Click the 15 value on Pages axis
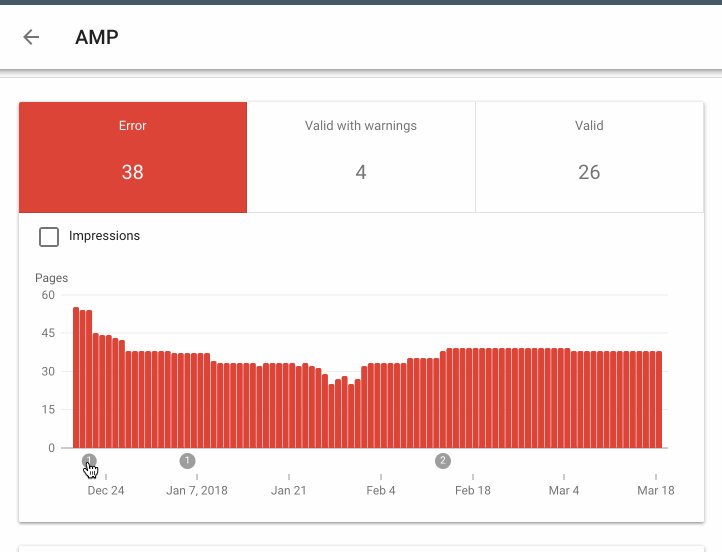This screenshot has height=552, width=722. [x=48, y=409]
